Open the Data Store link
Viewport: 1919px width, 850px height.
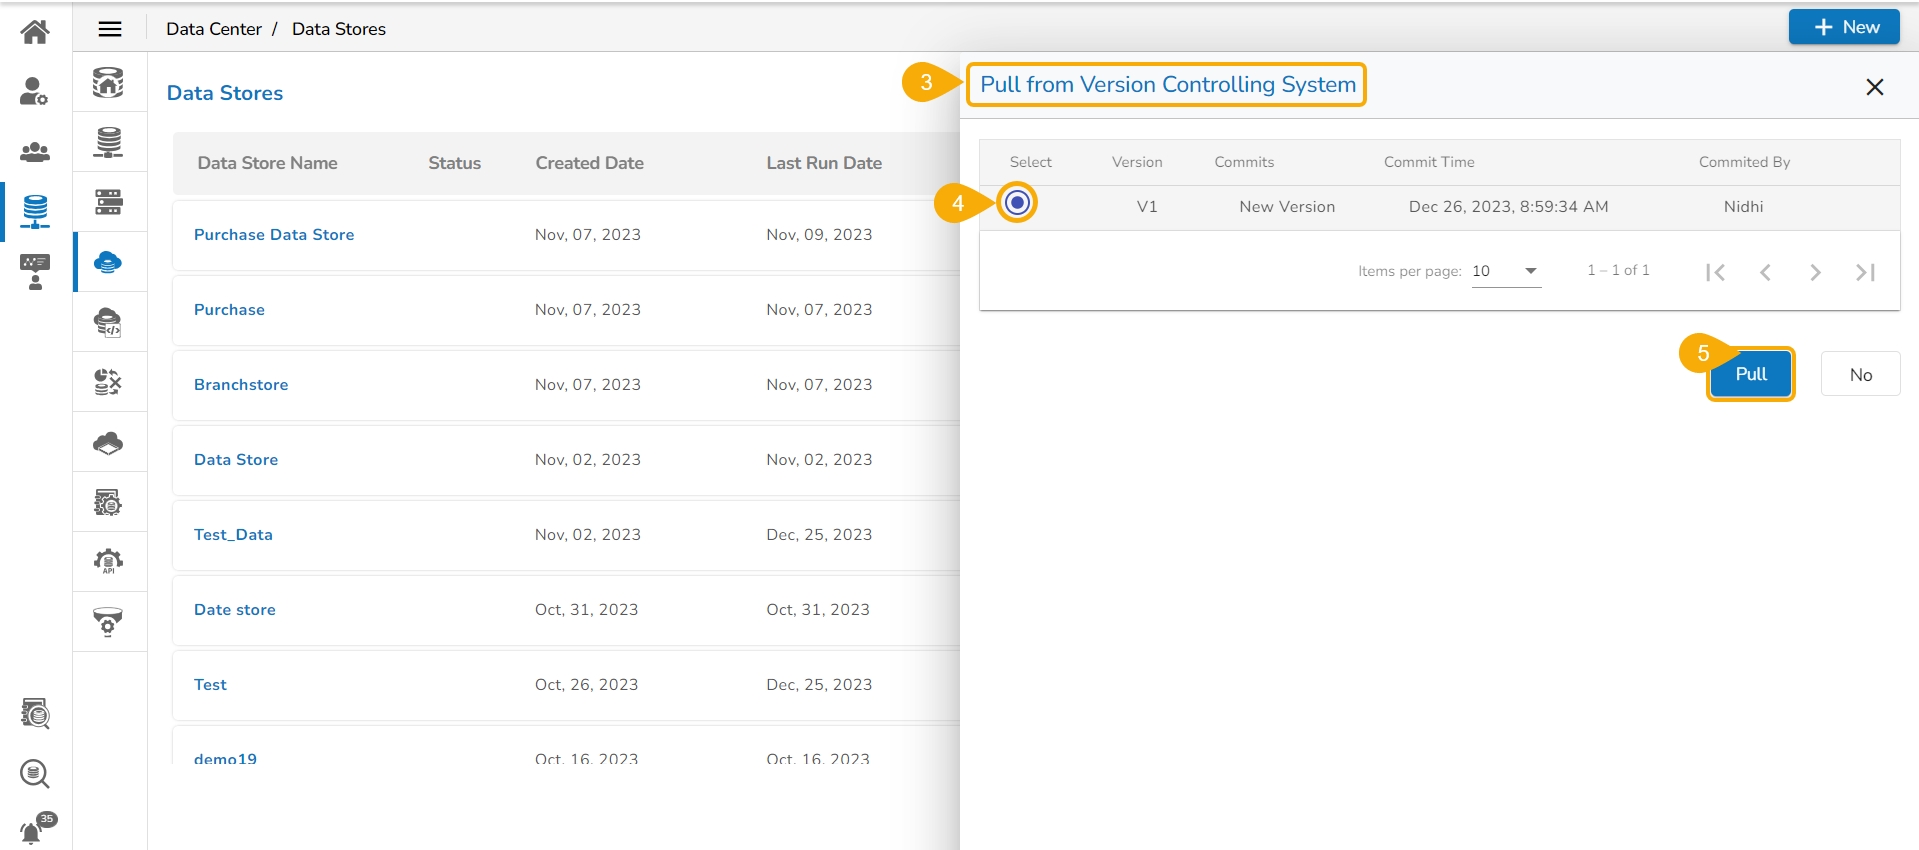click(x=236, y=460)
